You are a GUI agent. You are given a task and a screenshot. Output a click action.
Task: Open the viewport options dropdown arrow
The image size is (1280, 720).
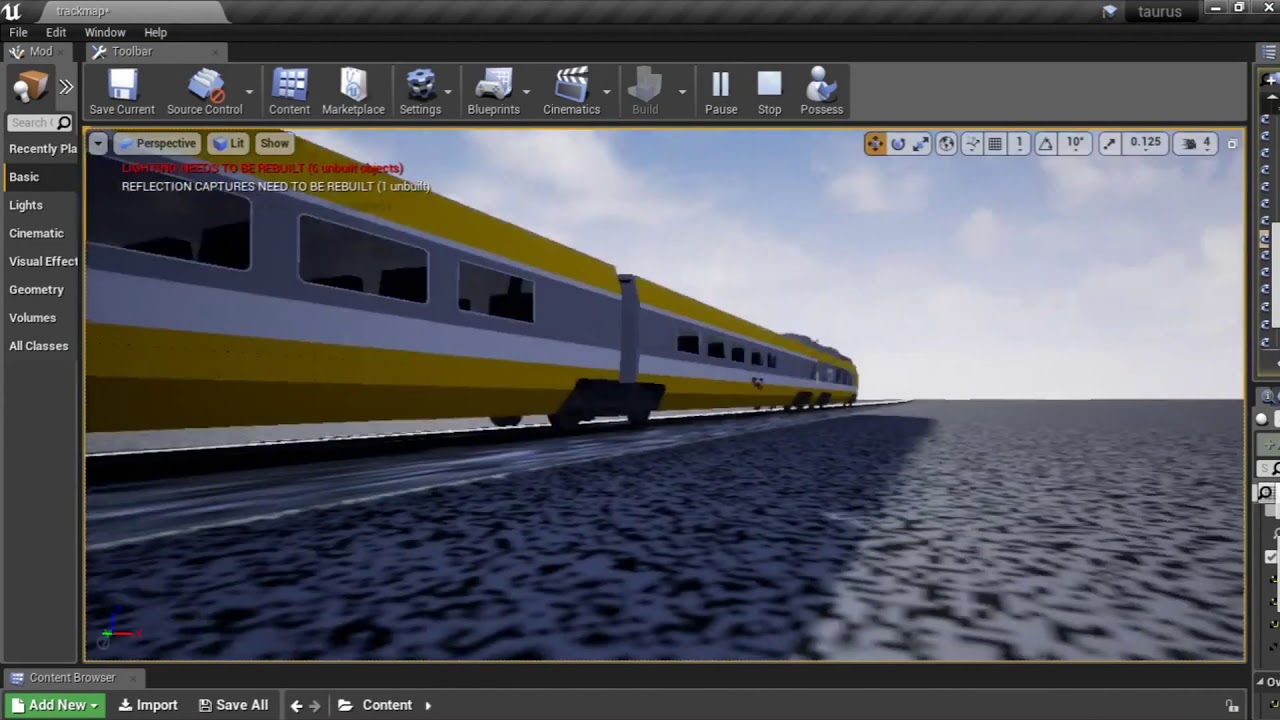(x=98, y=144)
